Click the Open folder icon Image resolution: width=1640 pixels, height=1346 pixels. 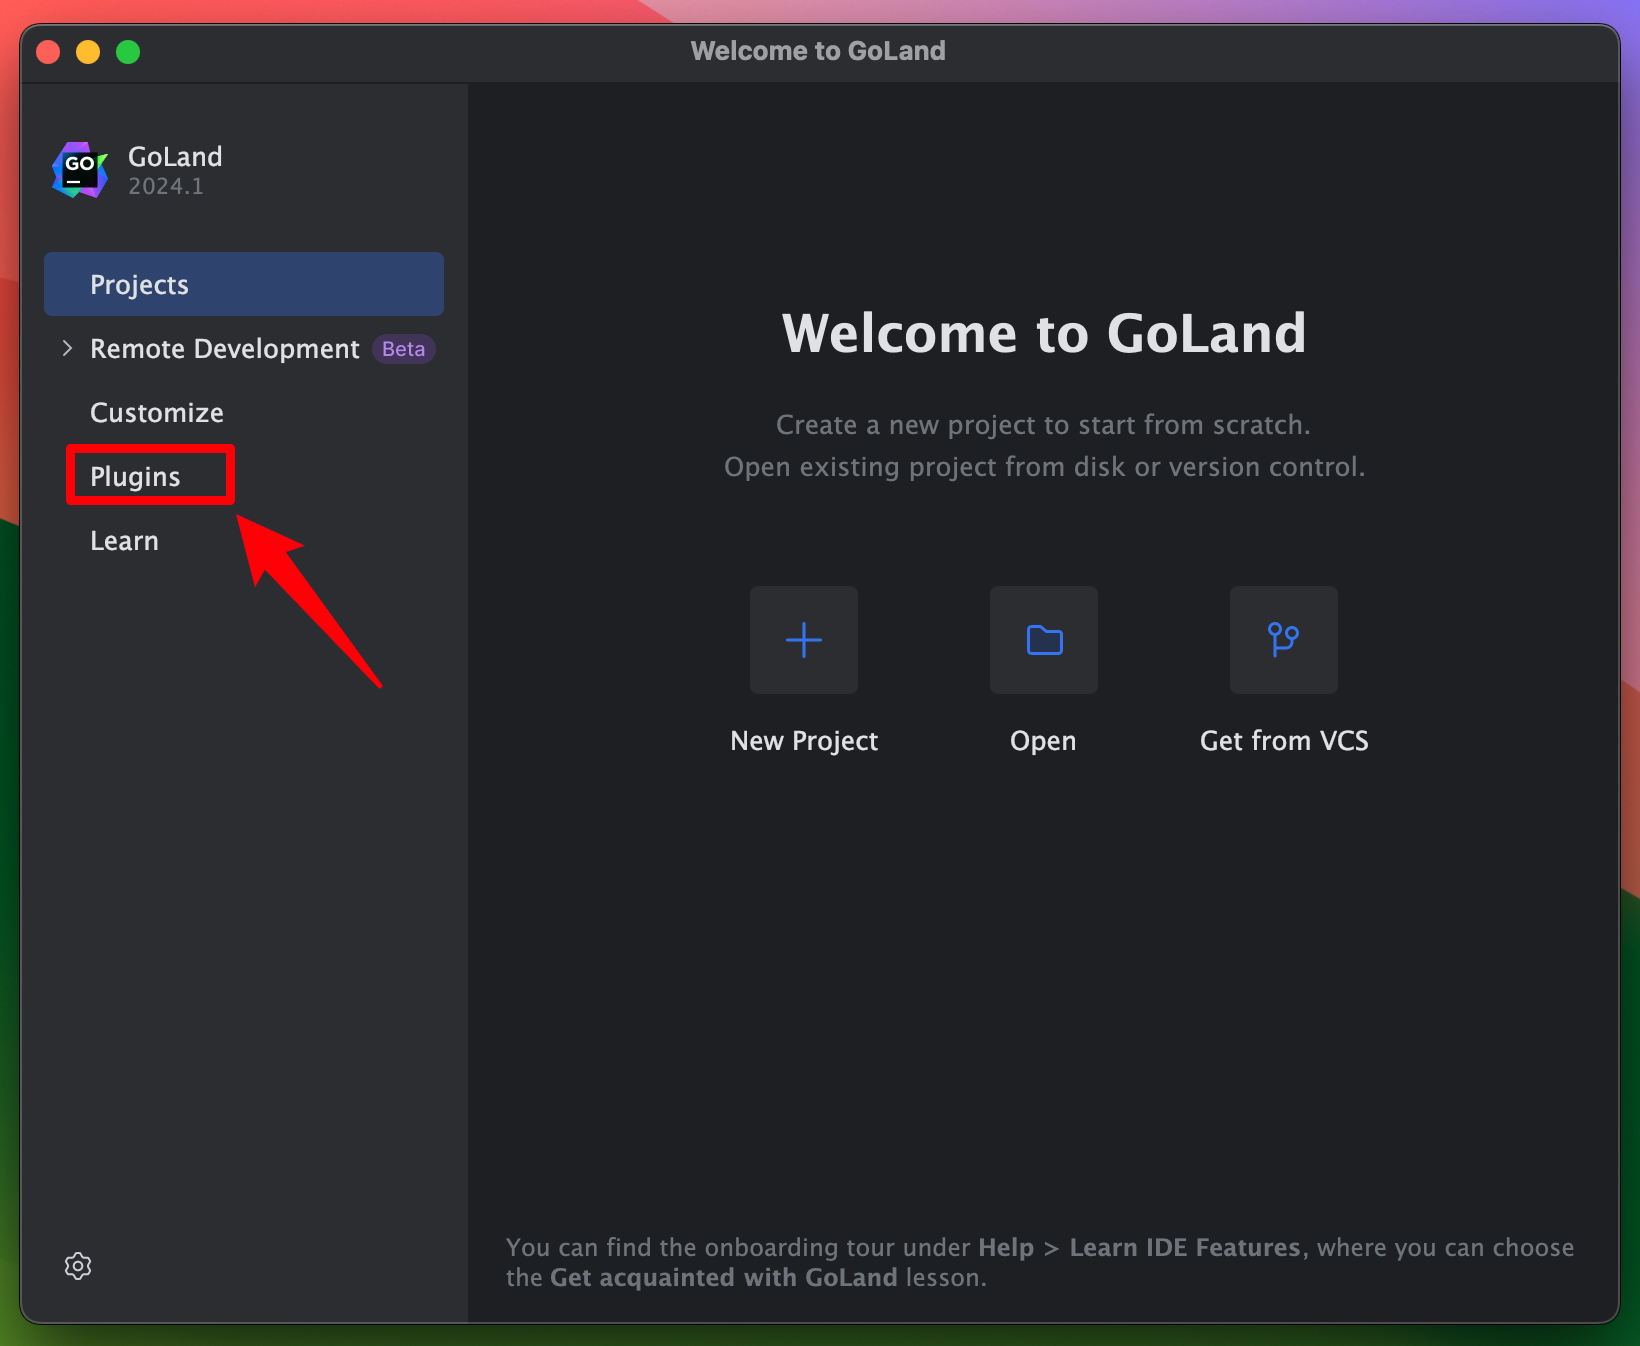tap(1044, 640)
